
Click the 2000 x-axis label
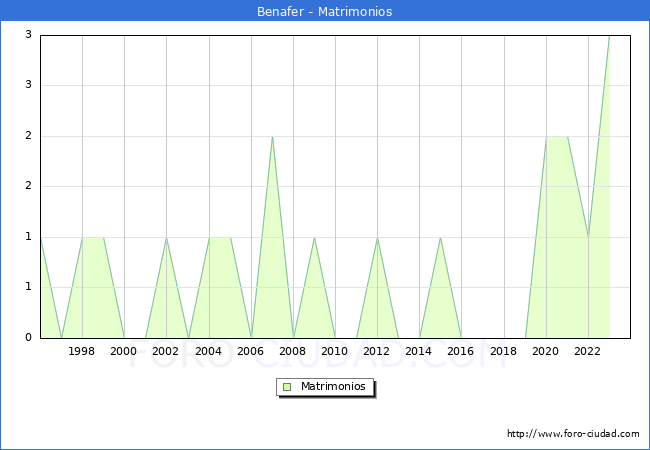click(124, 351)
